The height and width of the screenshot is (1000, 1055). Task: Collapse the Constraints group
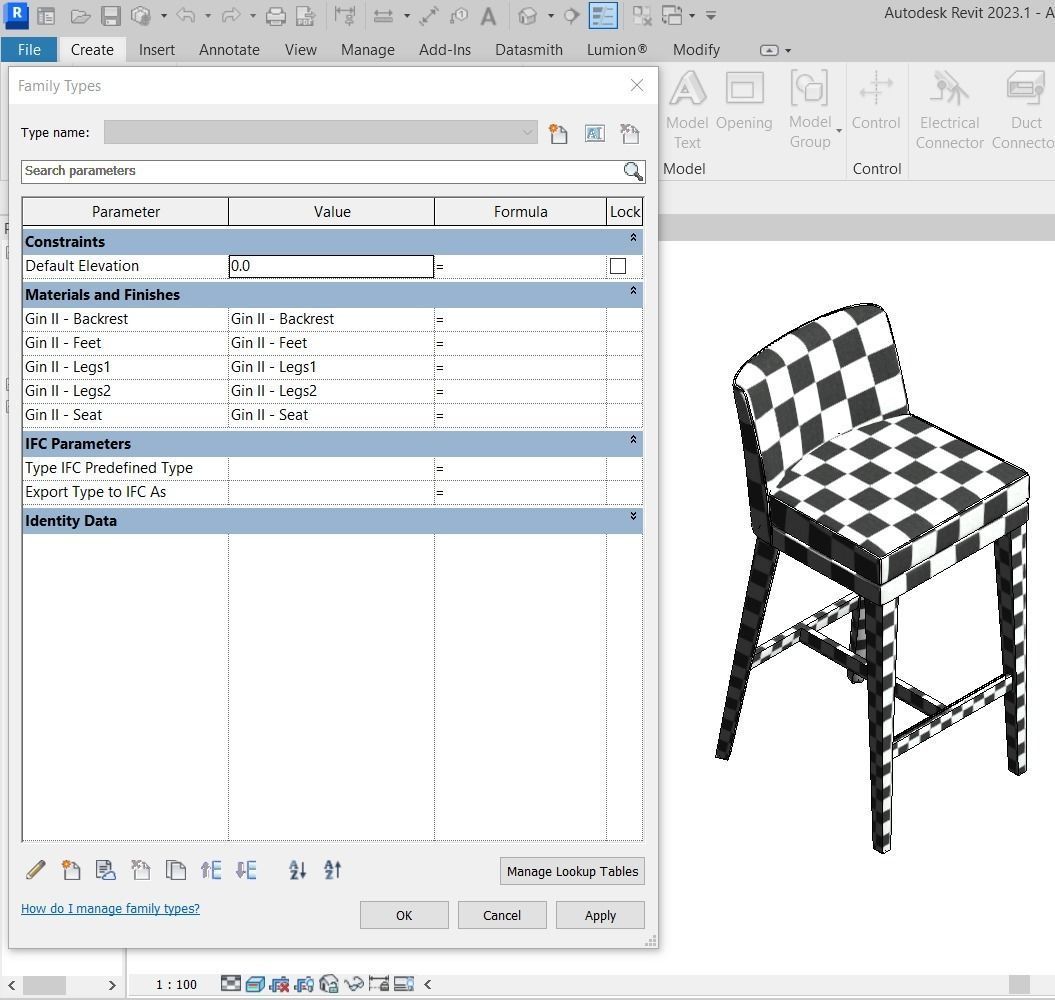coord(633,238)
